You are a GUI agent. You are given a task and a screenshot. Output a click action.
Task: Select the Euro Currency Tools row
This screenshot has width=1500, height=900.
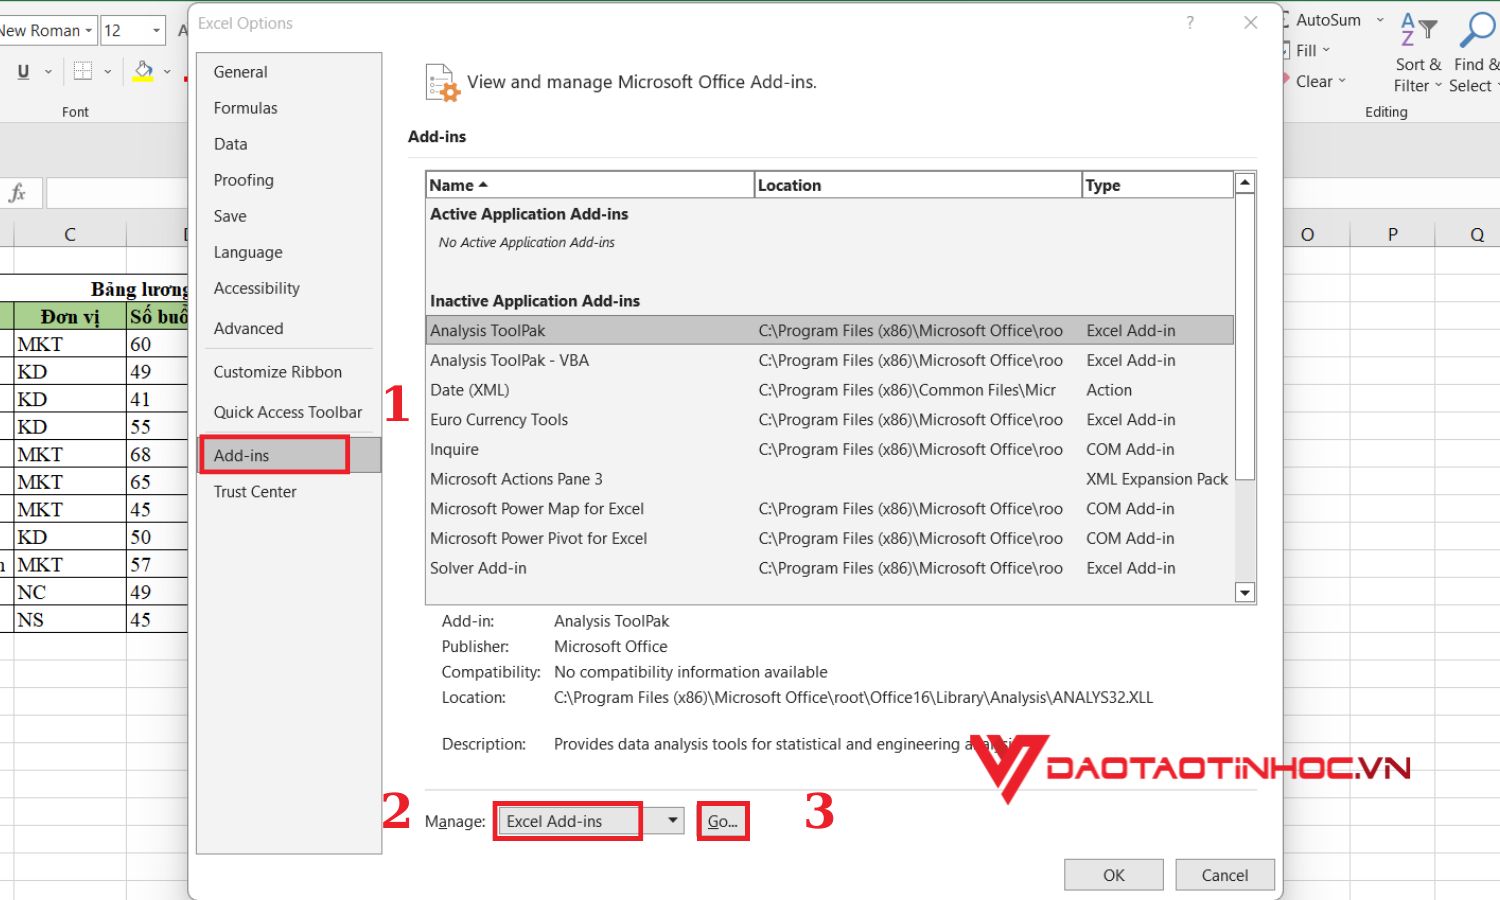[x=830, y=420]
